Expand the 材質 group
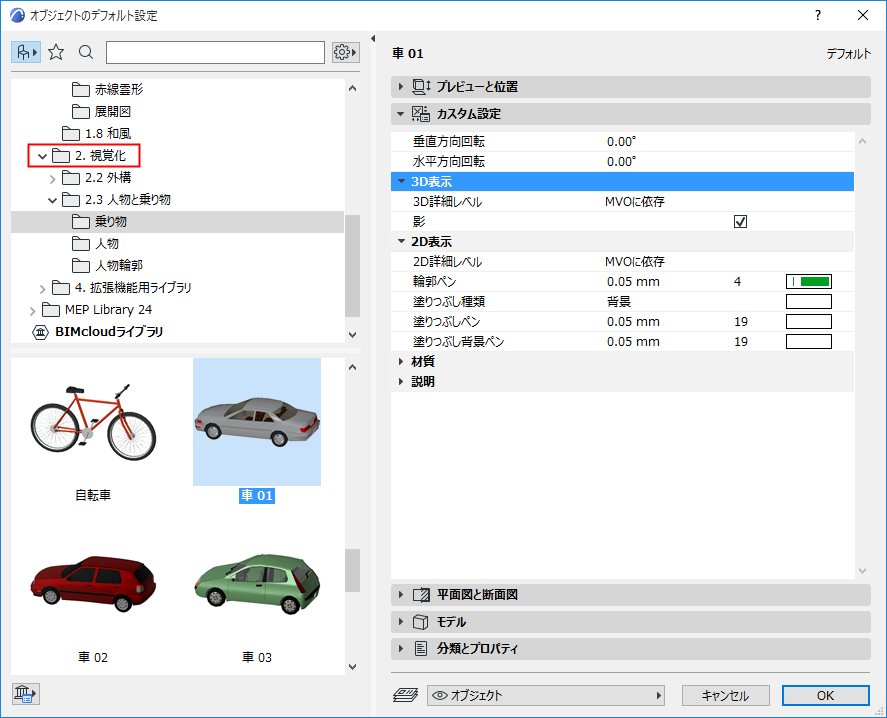 (401, 362)
